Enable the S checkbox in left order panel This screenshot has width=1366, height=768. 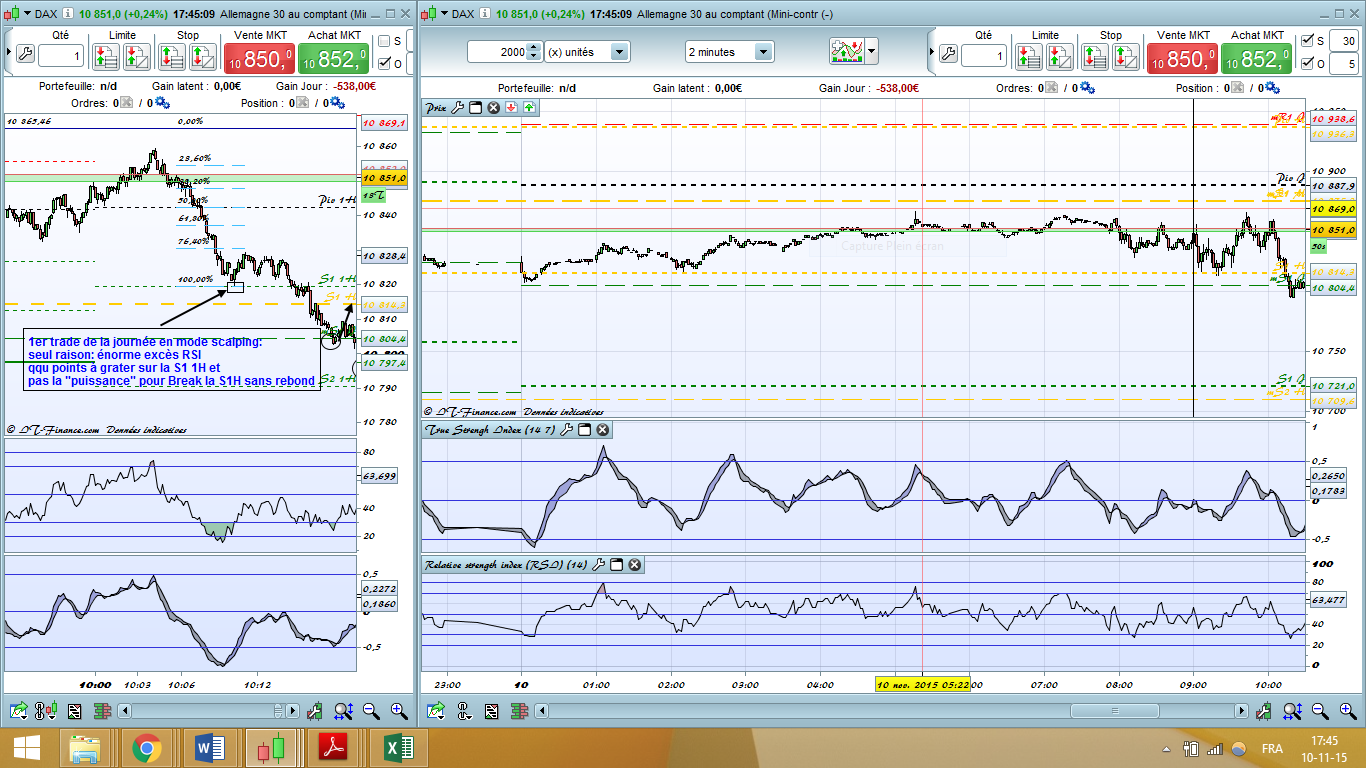pos(384,41)
